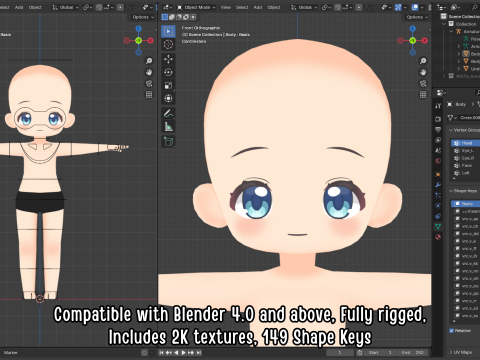Open the Modifiers wrench properties tab
This screenshot has width=480, height=360.
pos(438,184)
